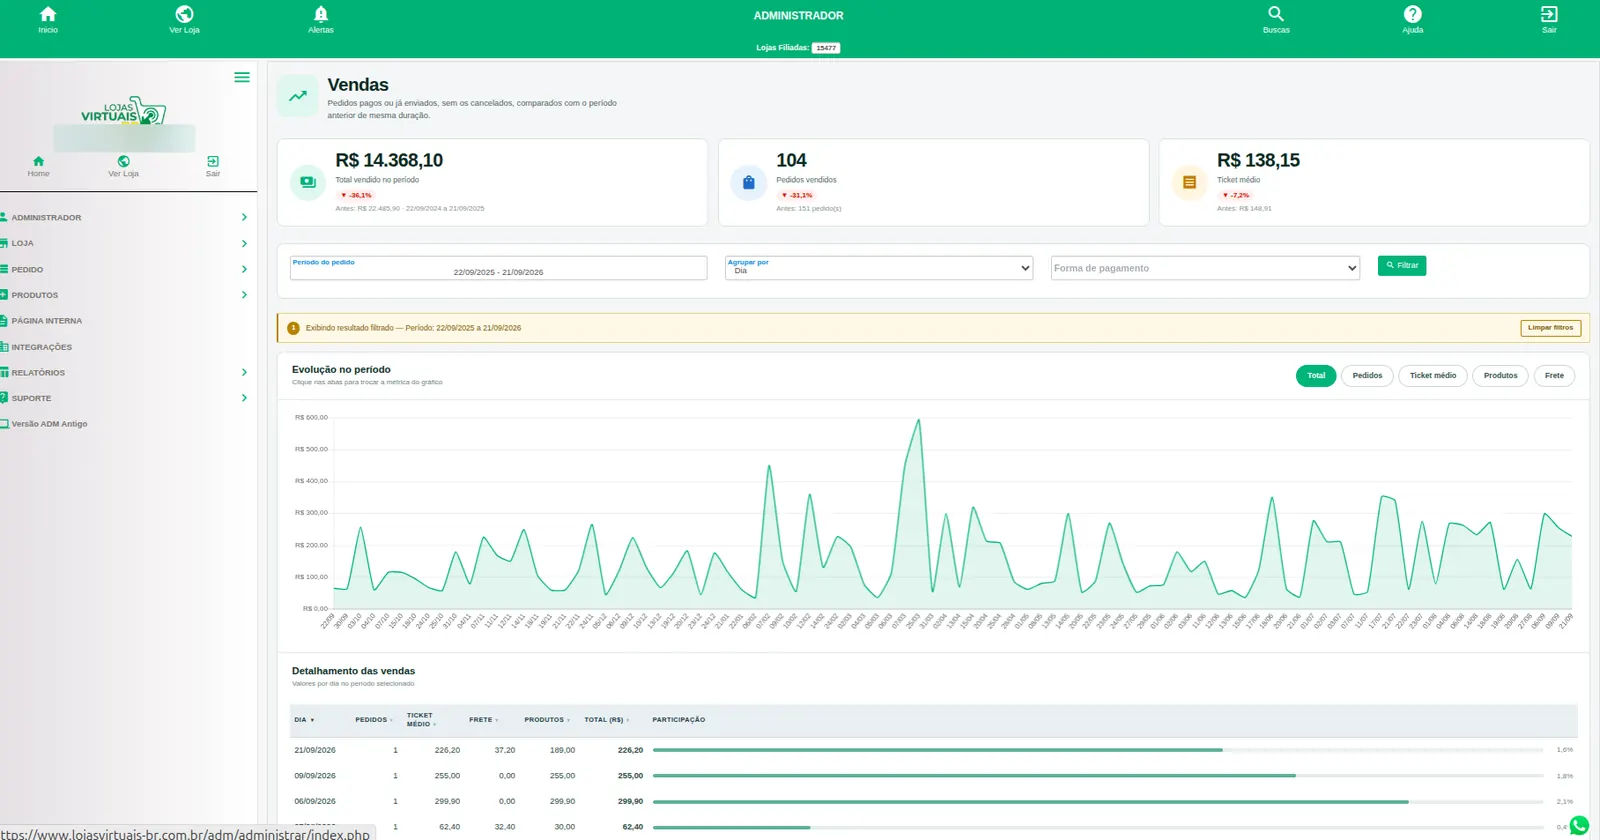Open the Alertas bell icon
Viewport: 1600px width, 840px height.
click(x=321, y=14)
